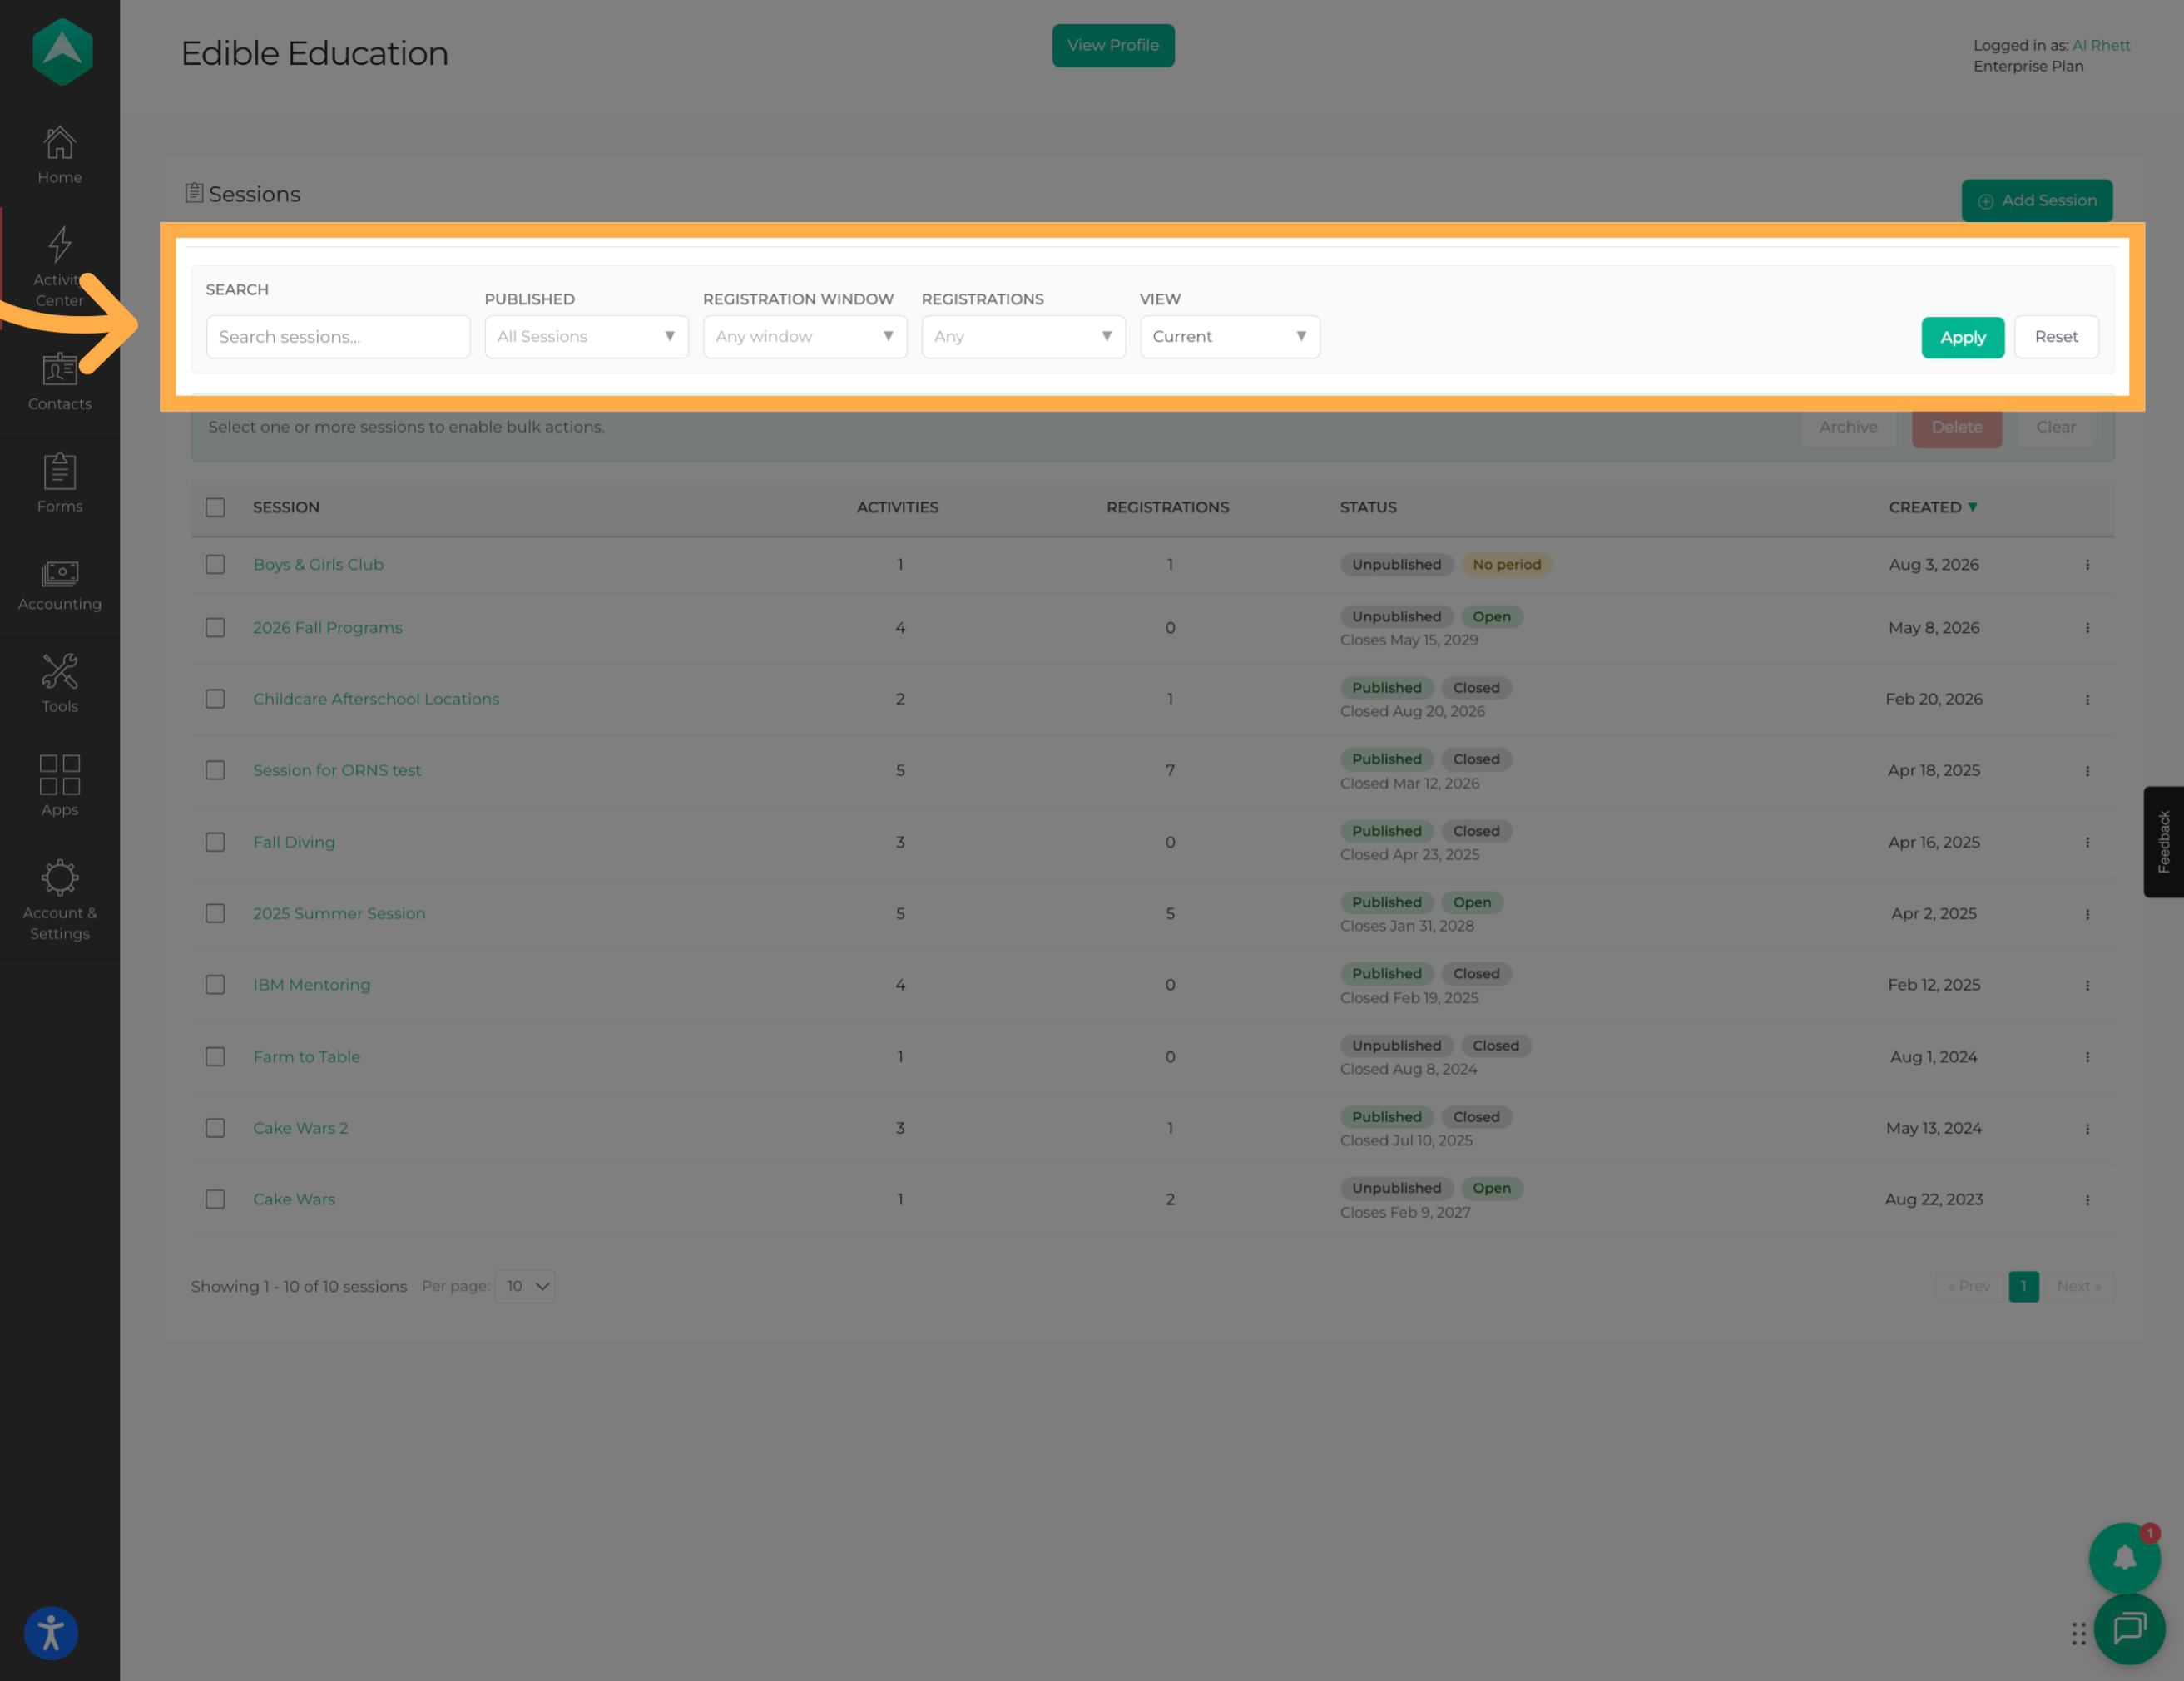Open the row menu for Session for ORNS test
The height and width of the screenshot is (1681, 2184).
tap(2087, 771)
